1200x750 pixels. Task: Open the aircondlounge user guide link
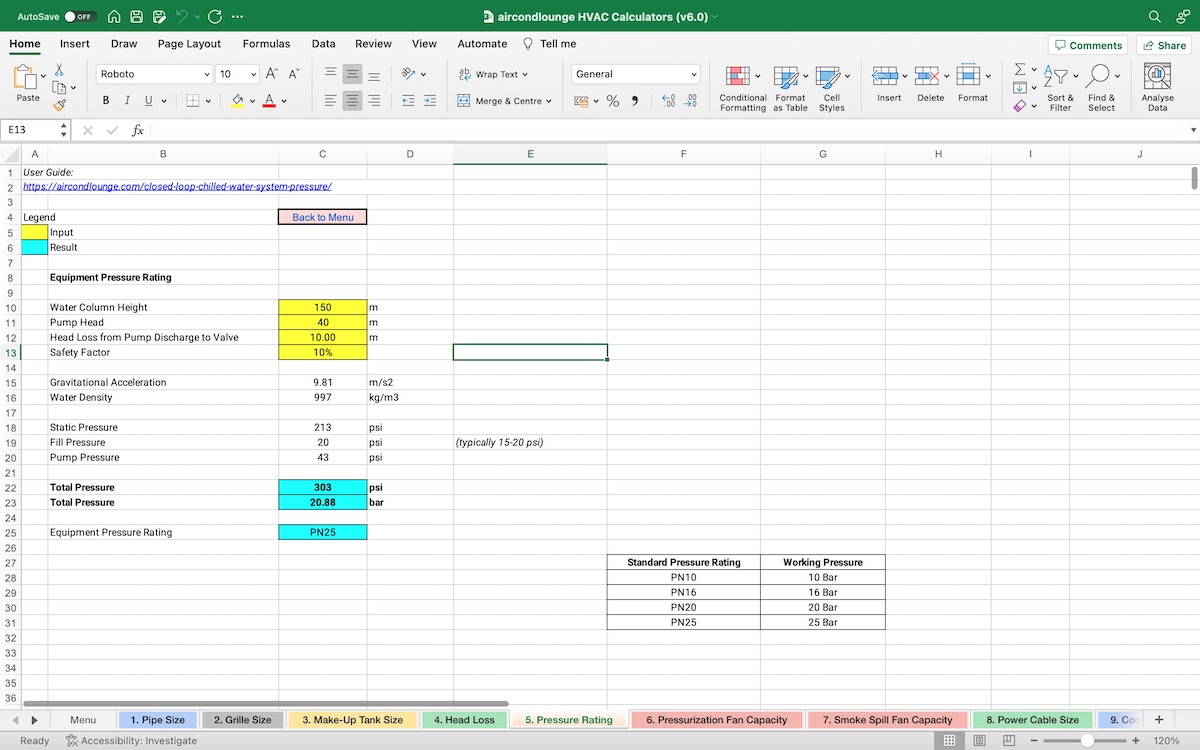[177, 187]
